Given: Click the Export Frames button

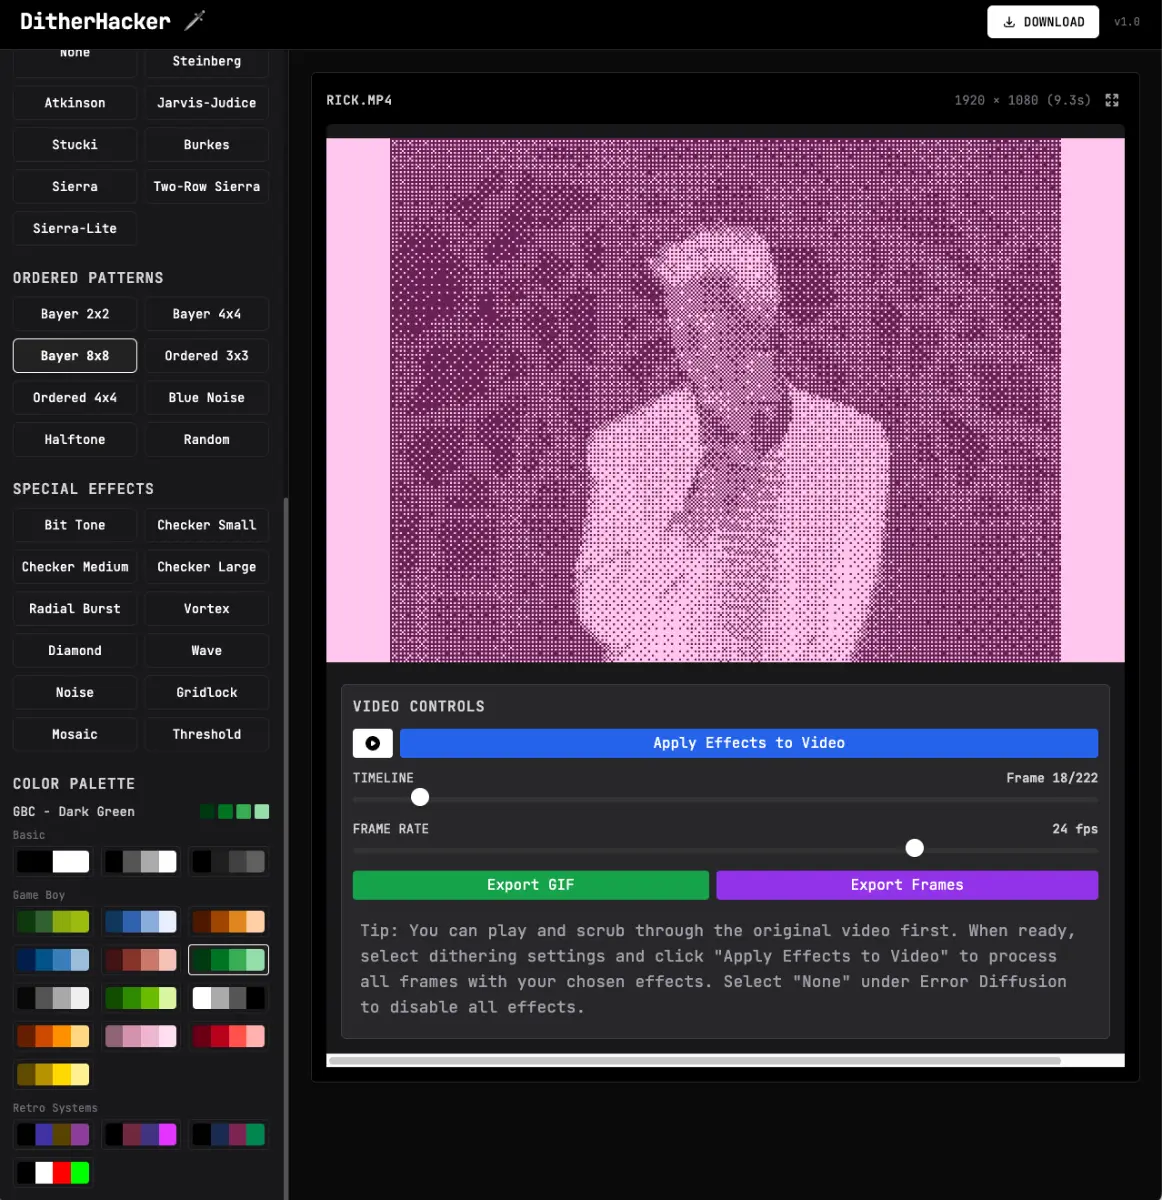Looking at the screenshot, I should [x=906, y=885].
